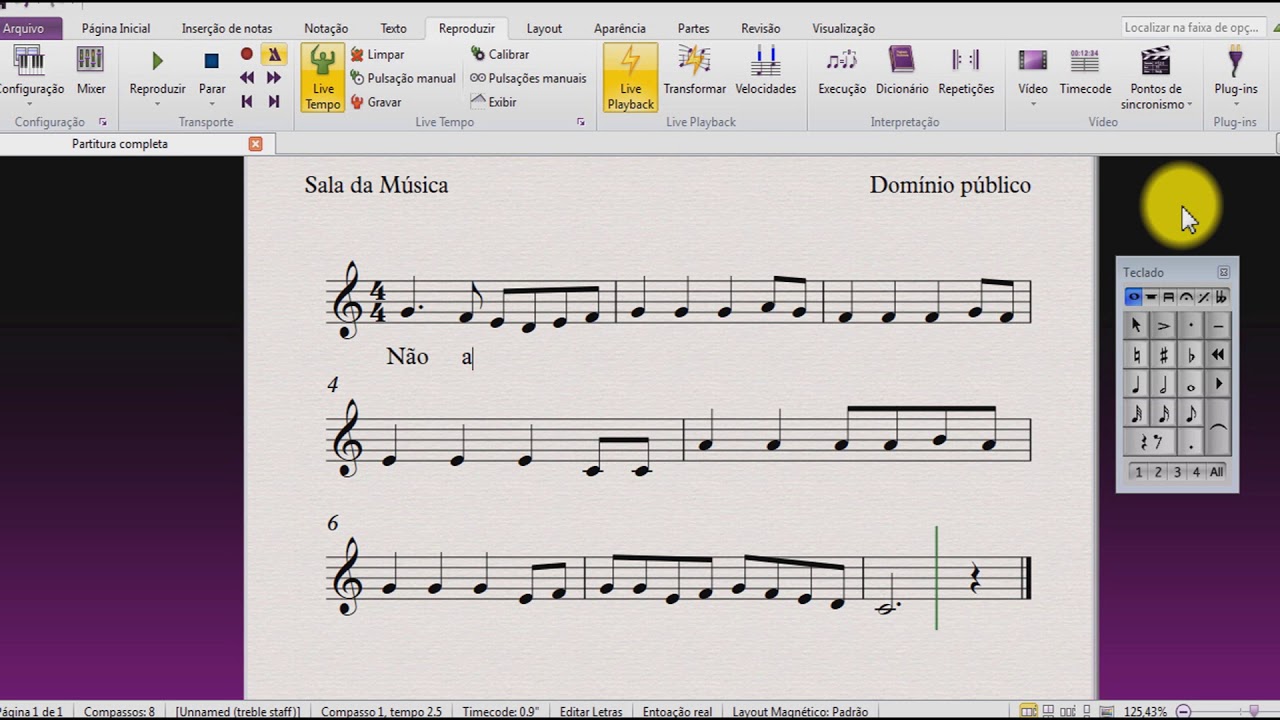Switch to Página Inicial tab
The width and height of the screenshot is (1280, 720).
point(116,28)
